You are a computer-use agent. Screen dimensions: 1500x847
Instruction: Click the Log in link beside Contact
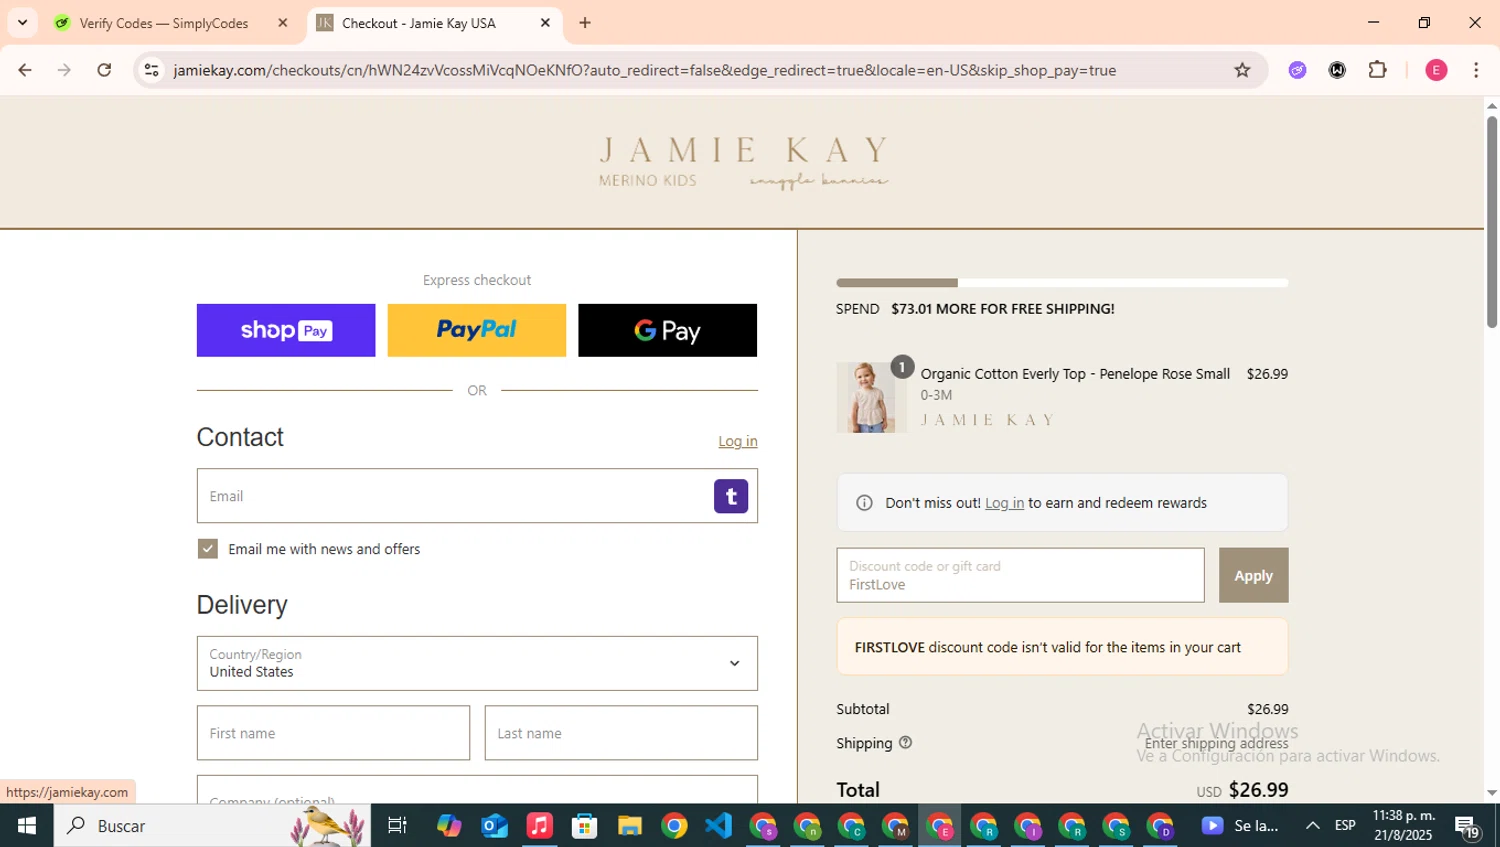[738, 441]
